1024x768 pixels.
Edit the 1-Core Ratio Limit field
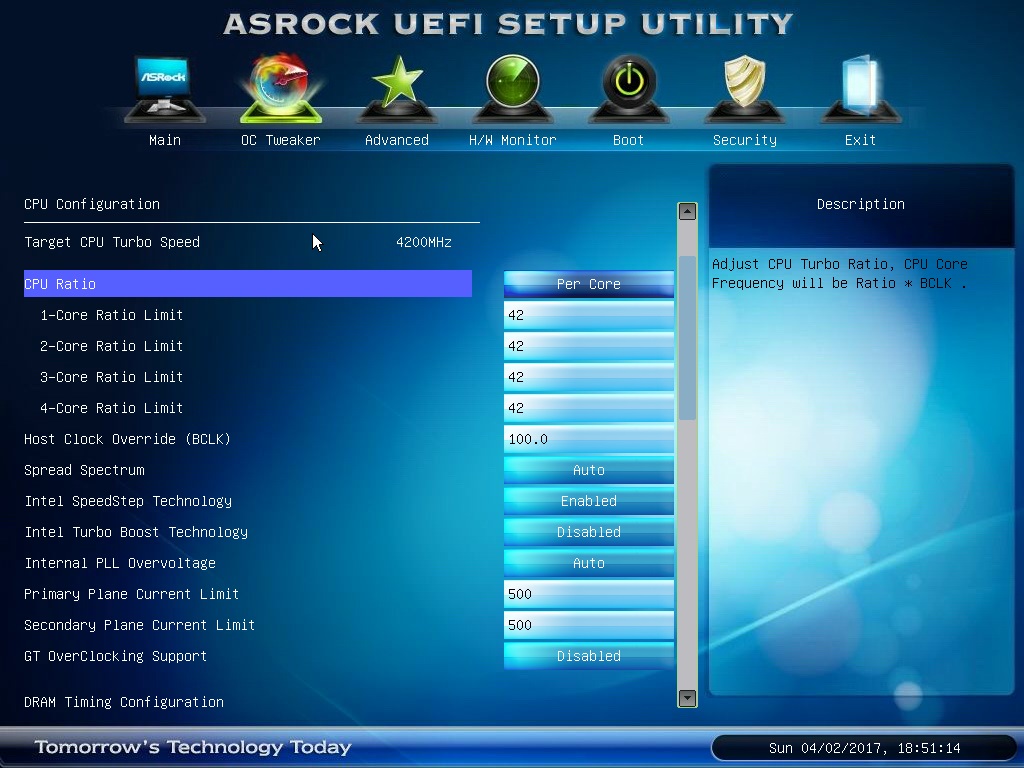pyautogui.click(x=588, y=315)
